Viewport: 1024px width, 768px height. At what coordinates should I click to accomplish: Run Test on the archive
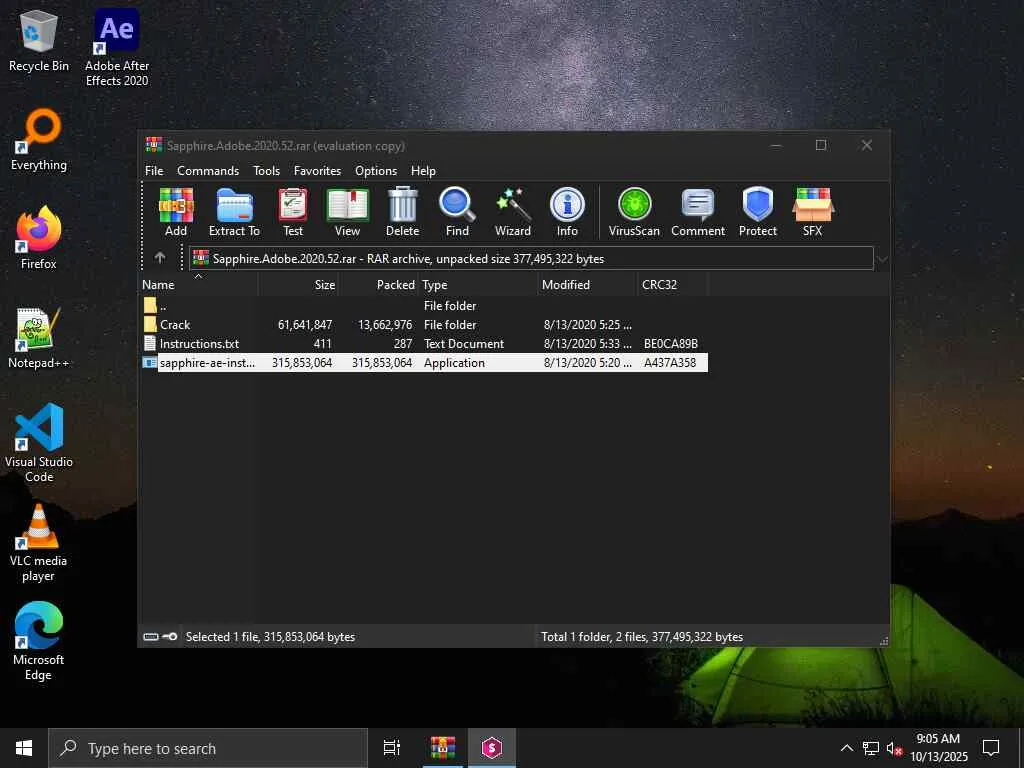tap(293, 212)
